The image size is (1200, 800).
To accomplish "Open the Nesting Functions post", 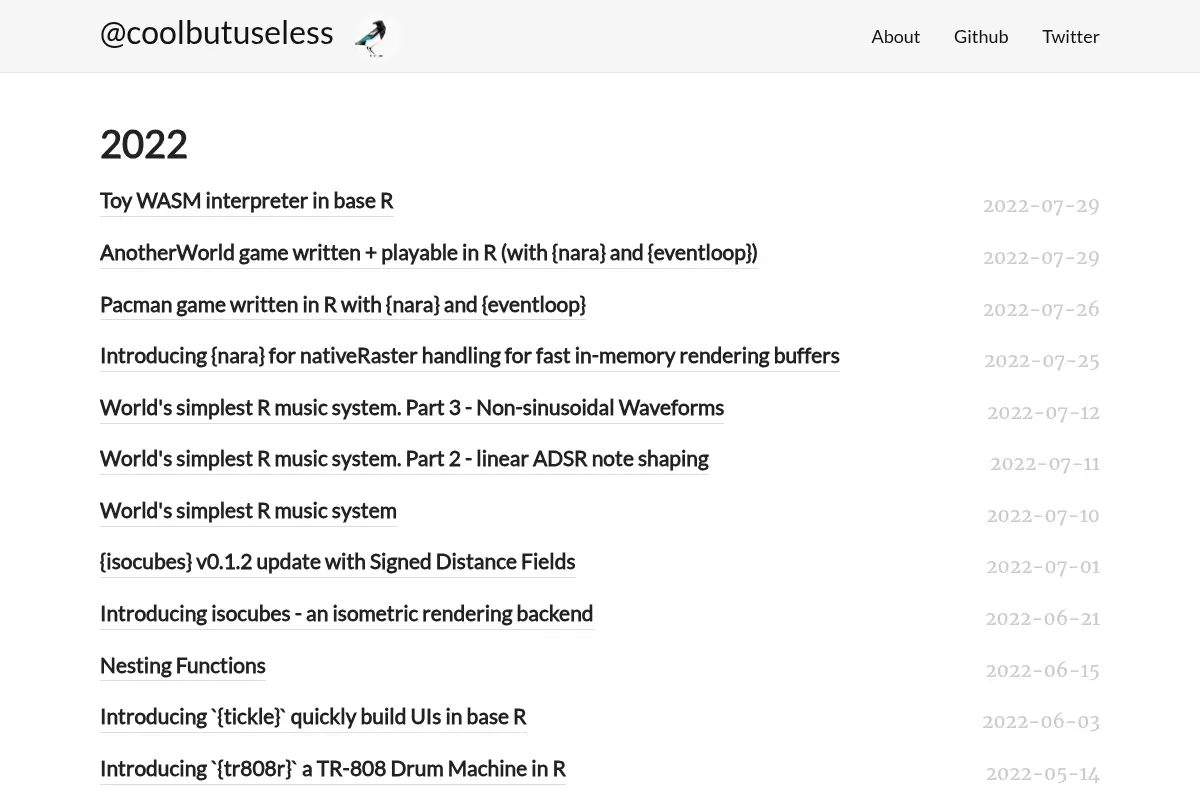I will click(183, 666).
